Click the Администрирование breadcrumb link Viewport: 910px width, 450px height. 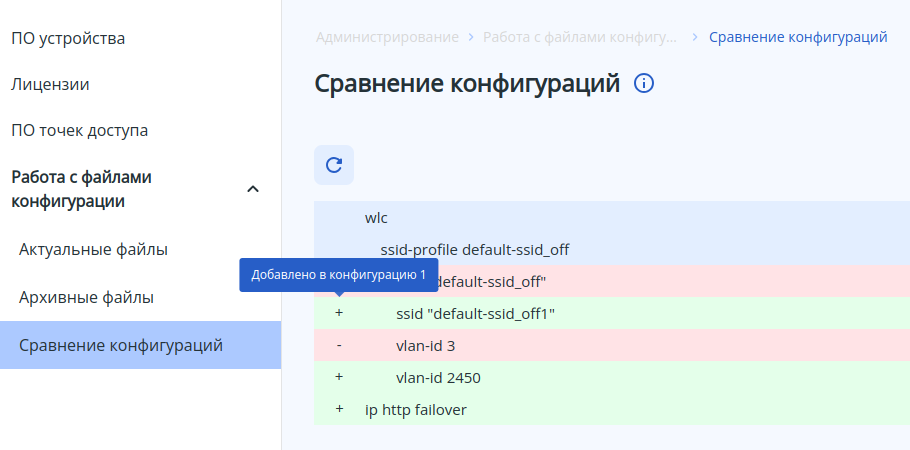click(x=387, y=37)
